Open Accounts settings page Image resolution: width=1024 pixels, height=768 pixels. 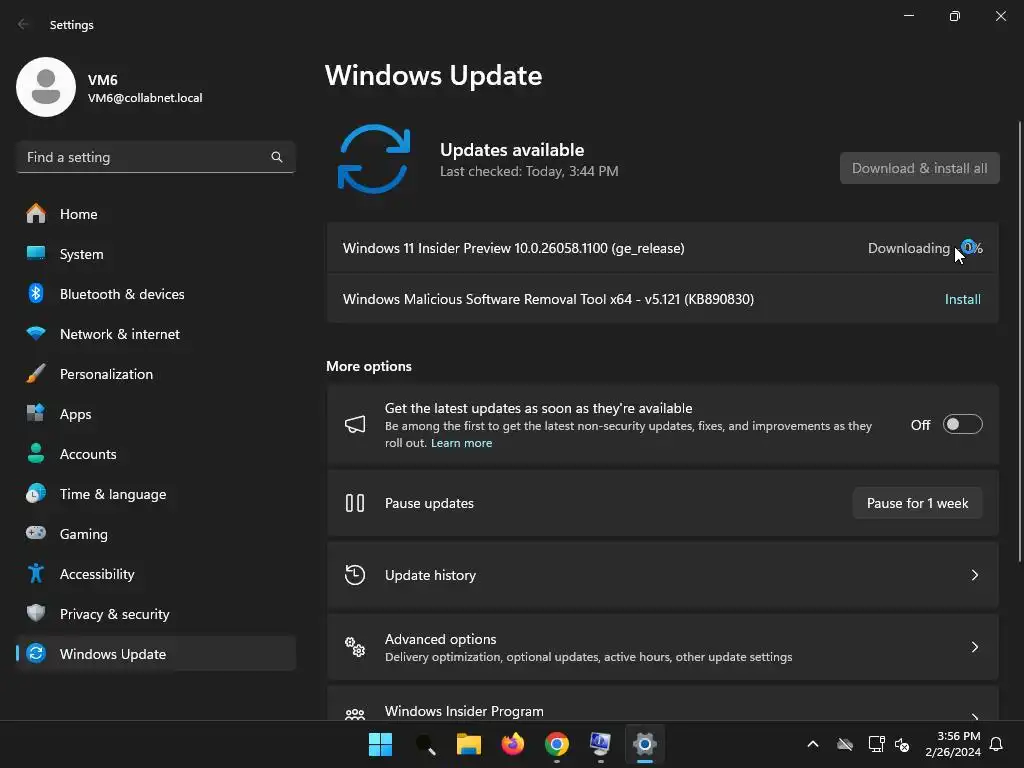[x=155, y=453]
